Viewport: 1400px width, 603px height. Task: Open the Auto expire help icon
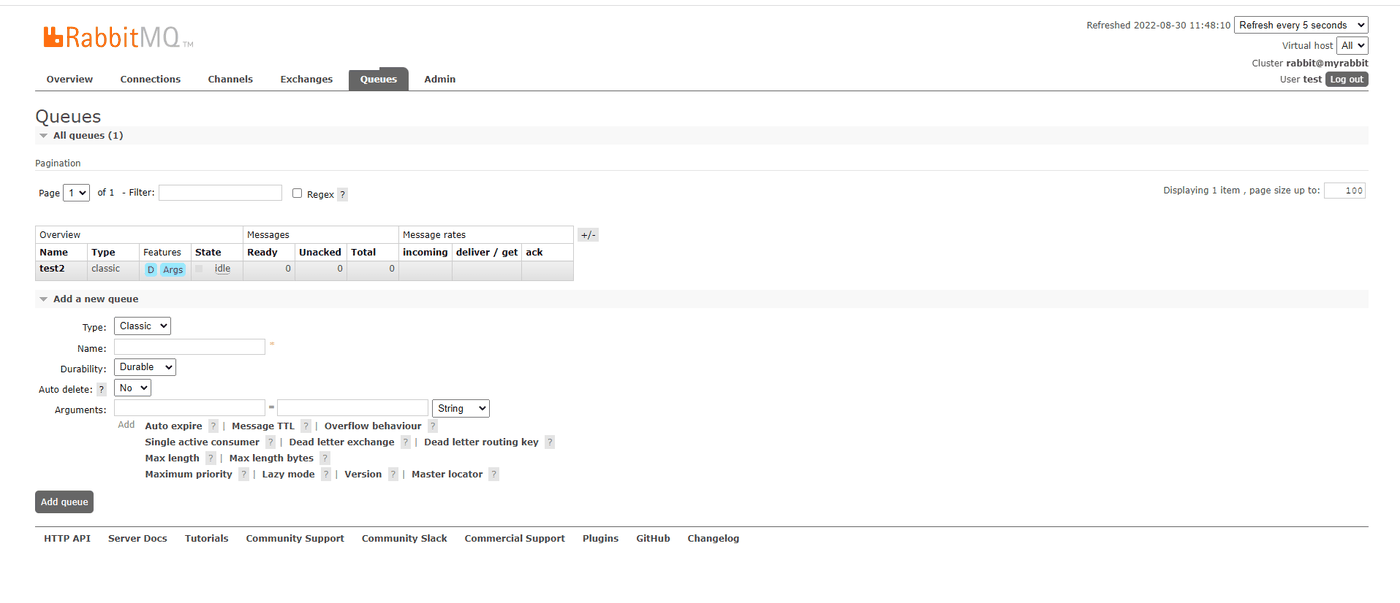pos(213,426)
